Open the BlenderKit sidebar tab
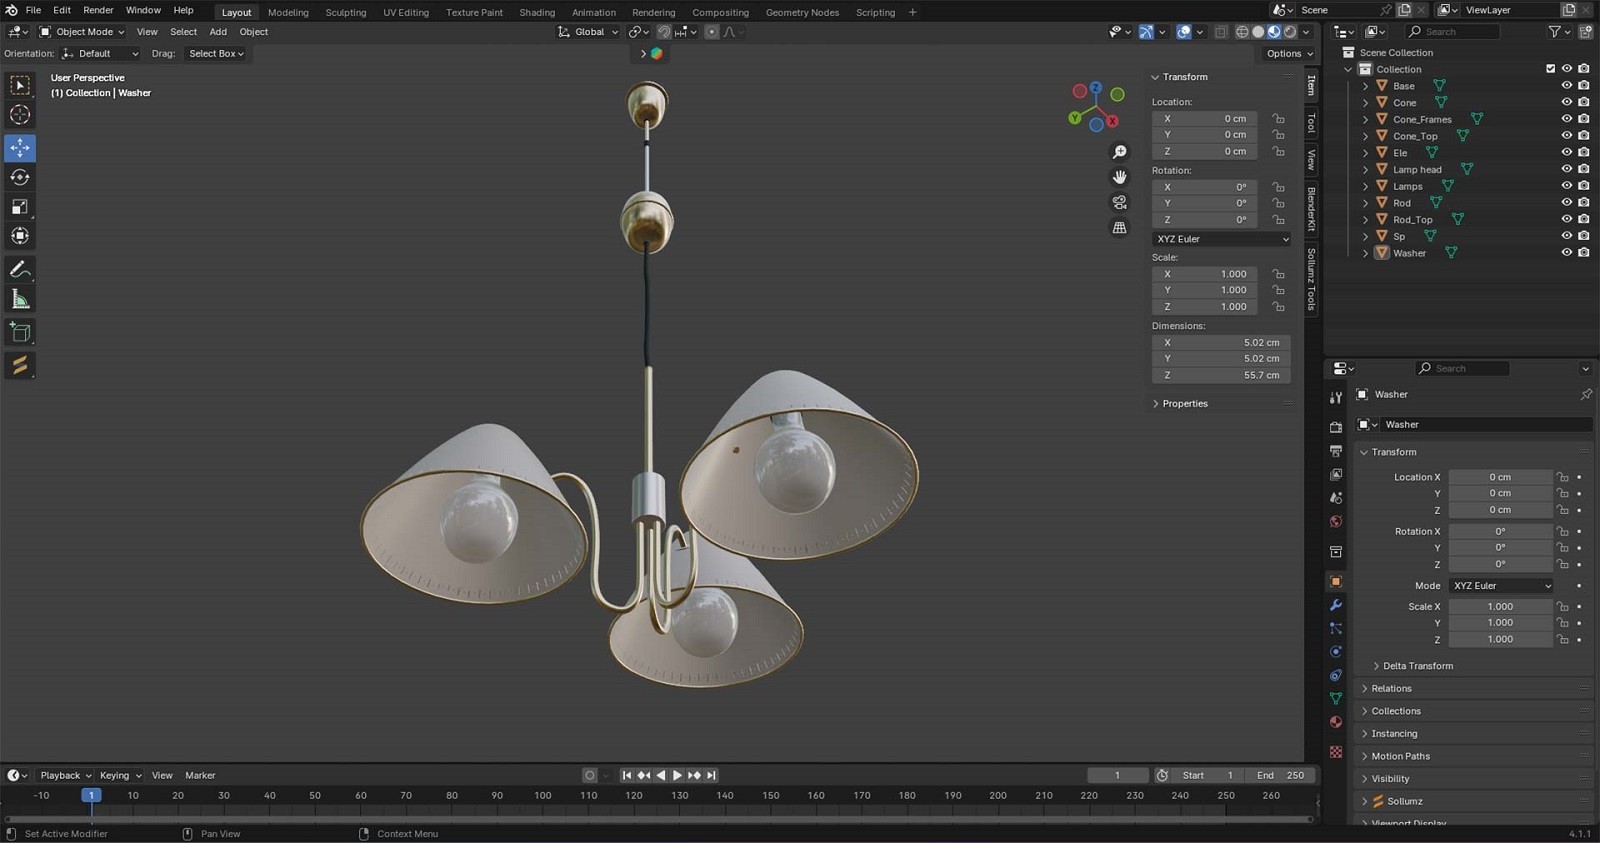This screenshot has width=1600, height=843. point(1311,209)
